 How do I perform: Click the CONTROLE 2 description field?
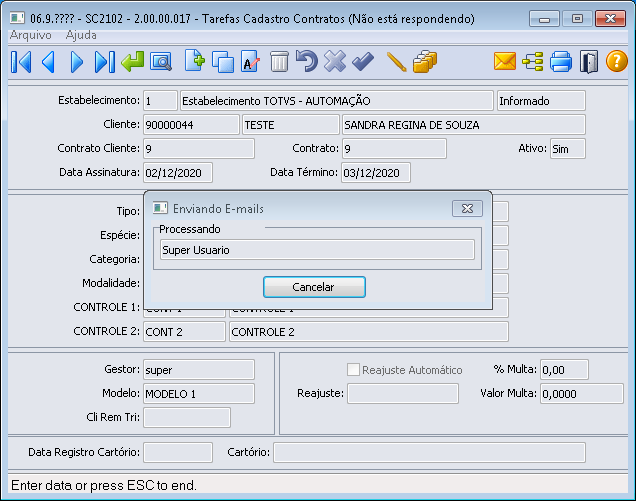coord(369,332)
